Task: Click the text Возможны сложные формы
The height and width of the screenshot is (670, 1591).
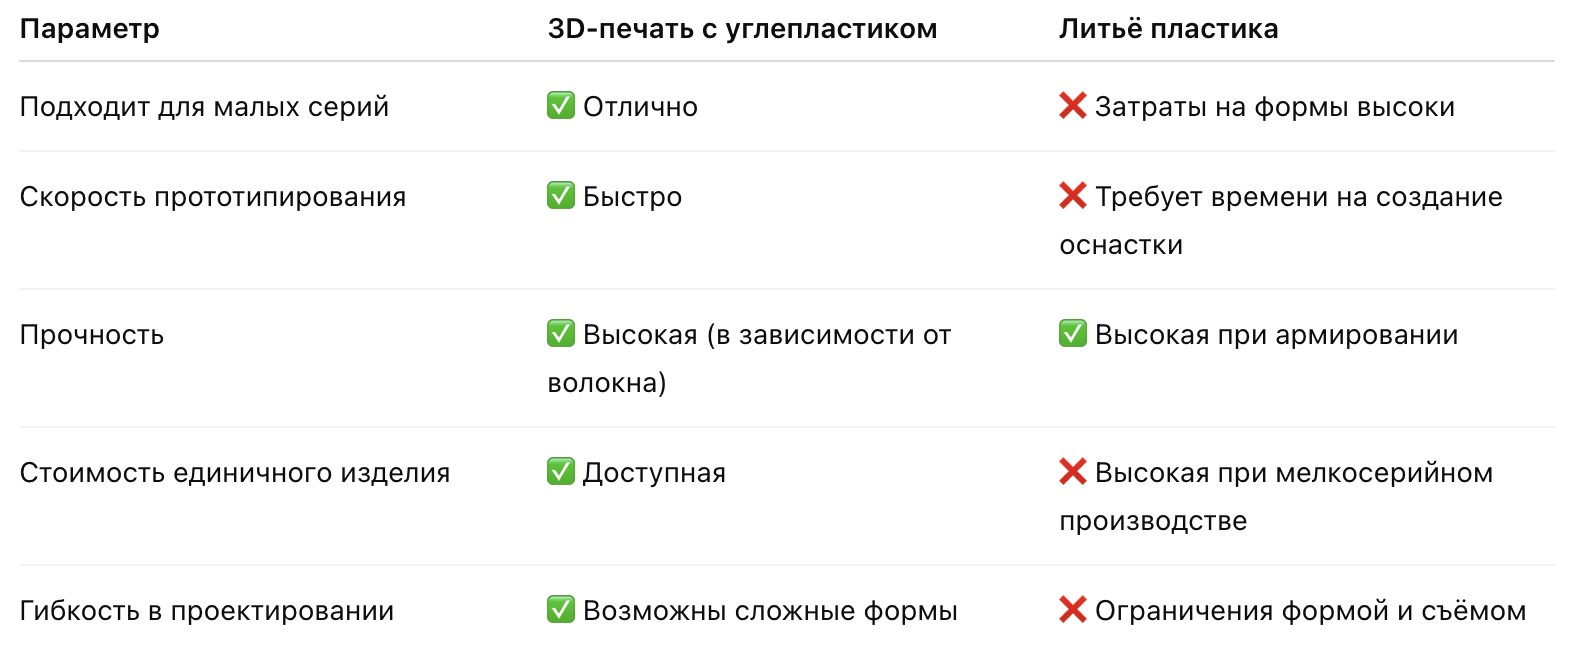Action: coord(770,611)
